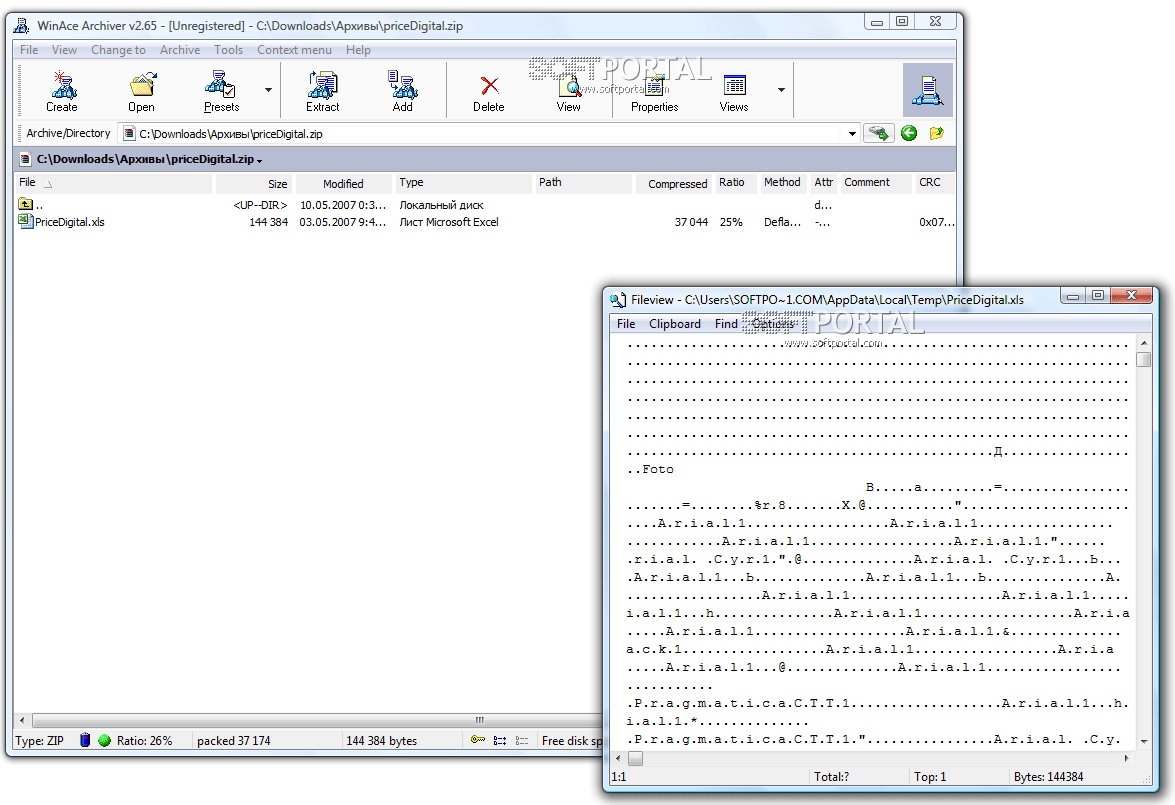Click the Fileview horizontal scroll right arrow

(1126, 759)
